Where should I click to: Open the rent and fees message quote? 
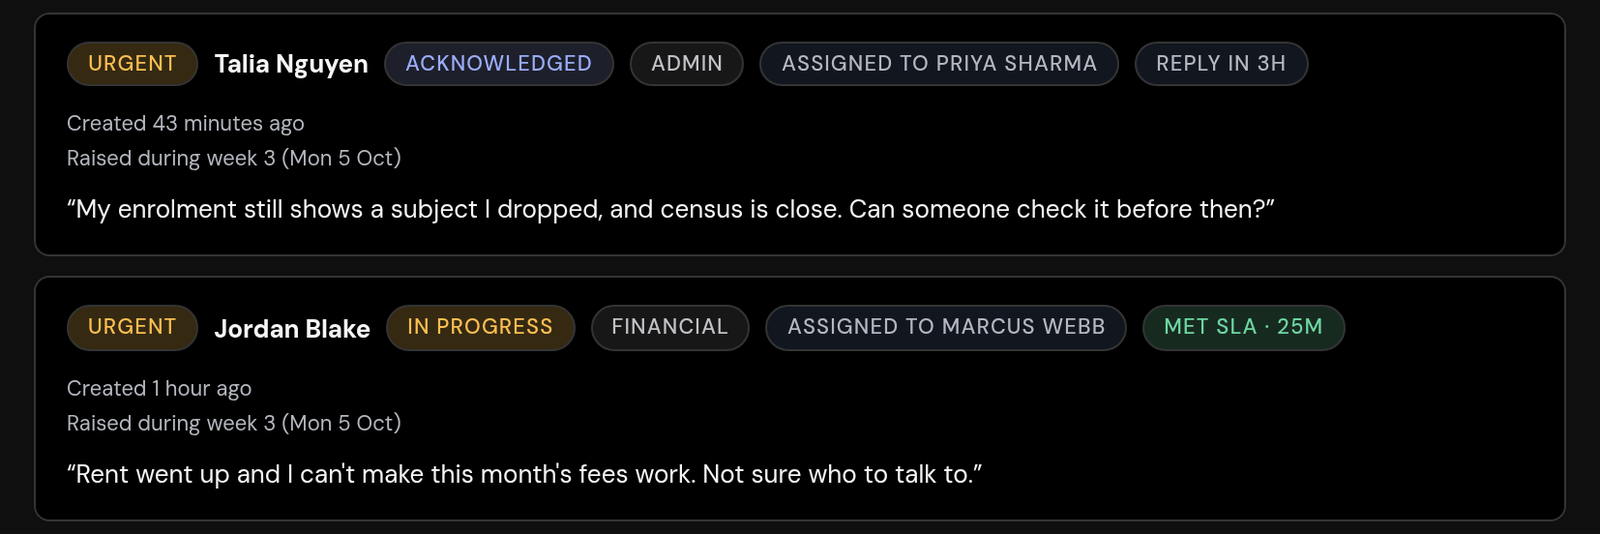point(525,474)
